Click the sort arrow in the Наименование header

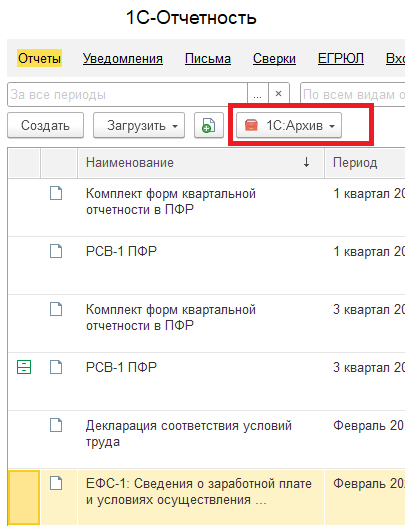[306, 163]
